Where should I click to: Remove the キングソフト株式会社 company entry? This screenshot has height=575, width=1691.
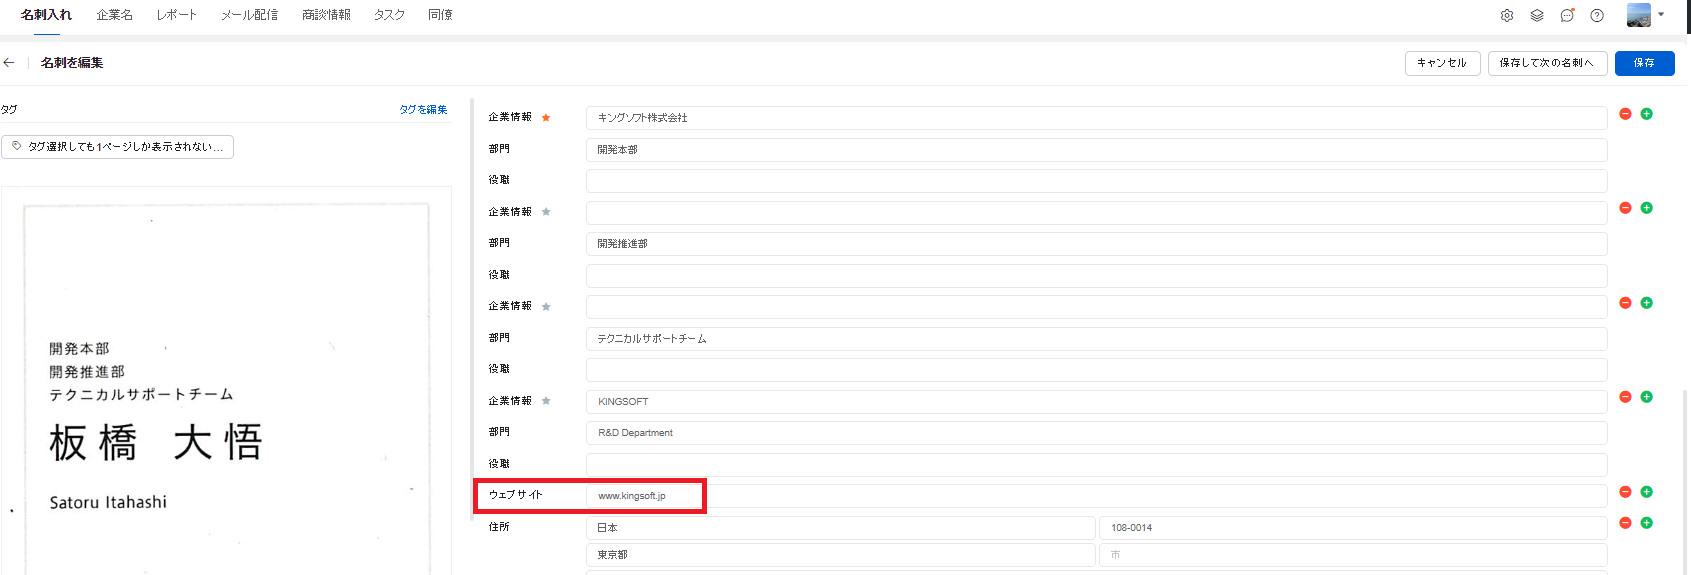point(1625,114)
